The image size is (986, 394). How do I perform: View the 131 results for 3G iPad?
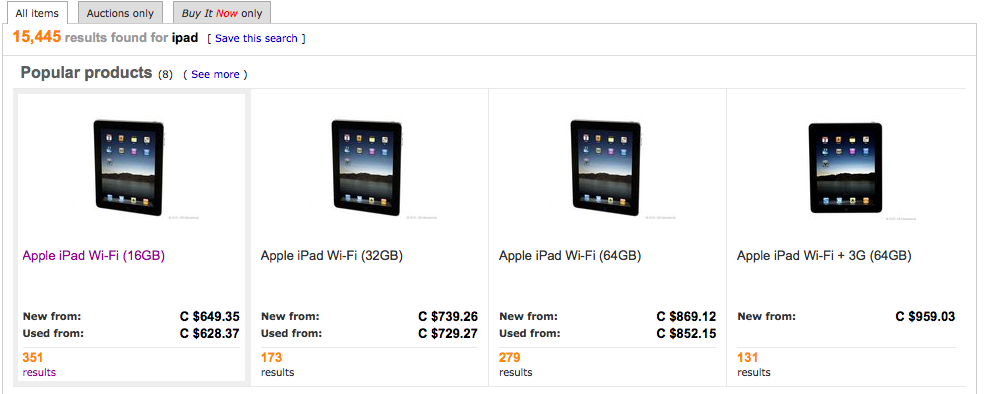click(x=754, y=364)
